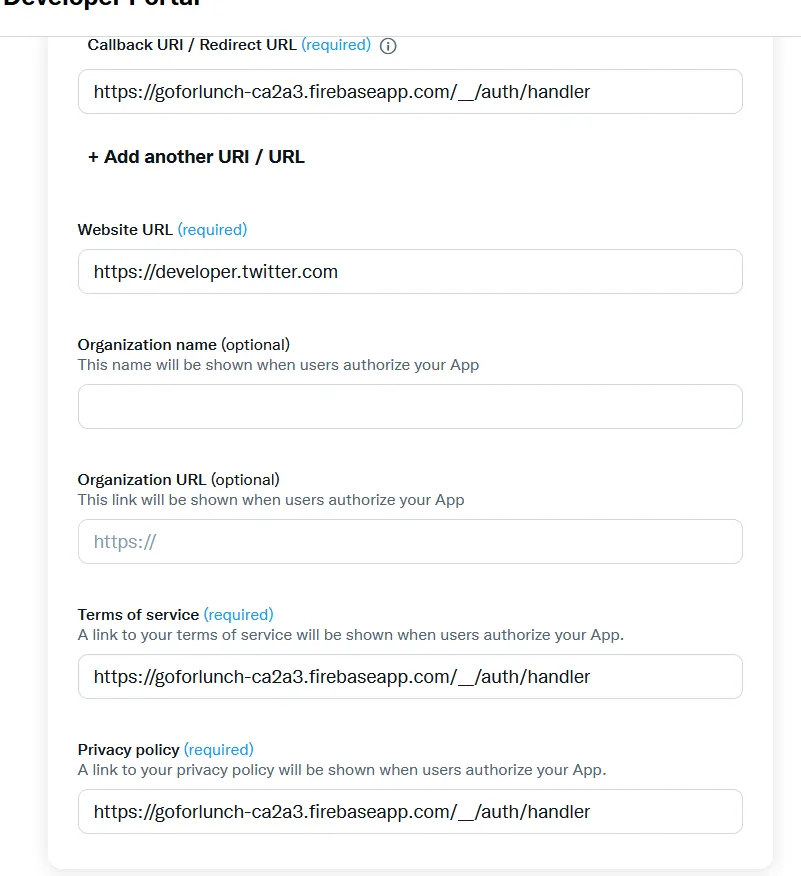Click the (required) tag beside Terms of service

238,615
